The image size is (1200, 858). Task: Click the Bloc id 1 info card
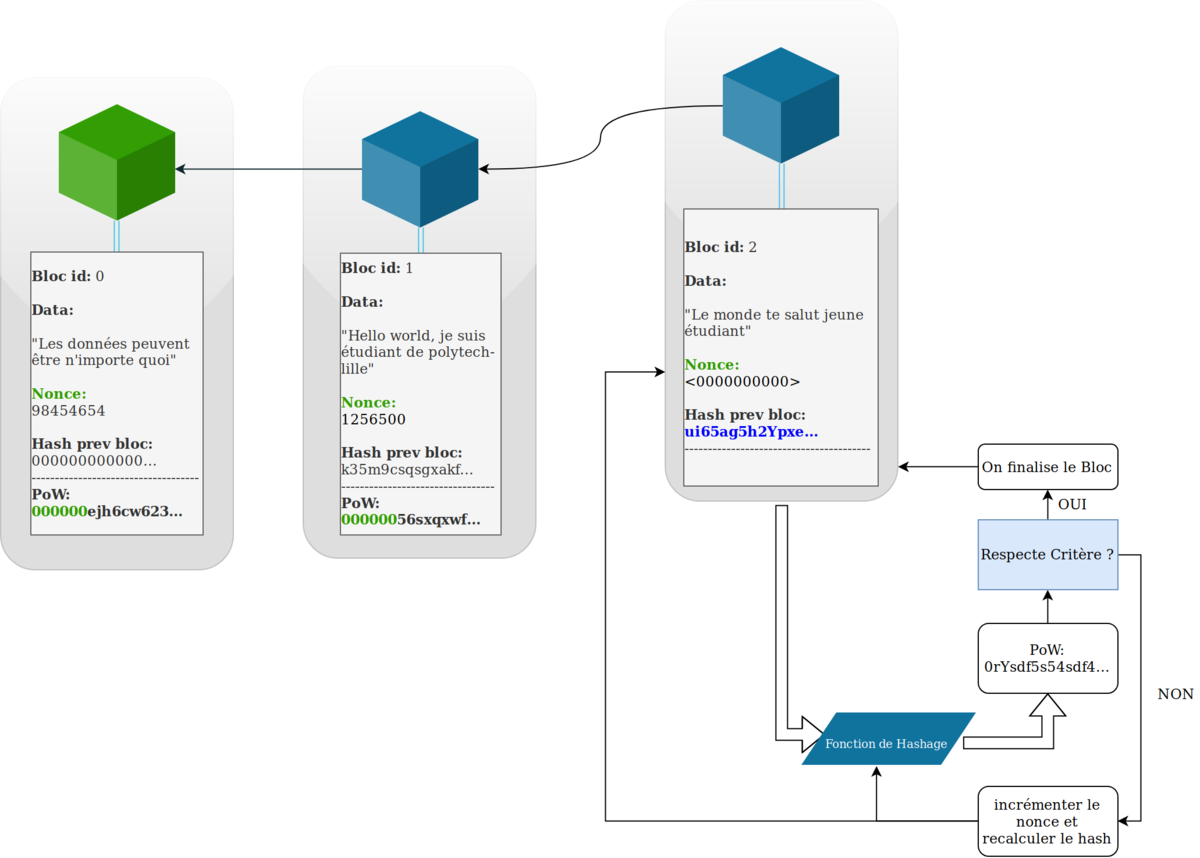click(420, 393)
